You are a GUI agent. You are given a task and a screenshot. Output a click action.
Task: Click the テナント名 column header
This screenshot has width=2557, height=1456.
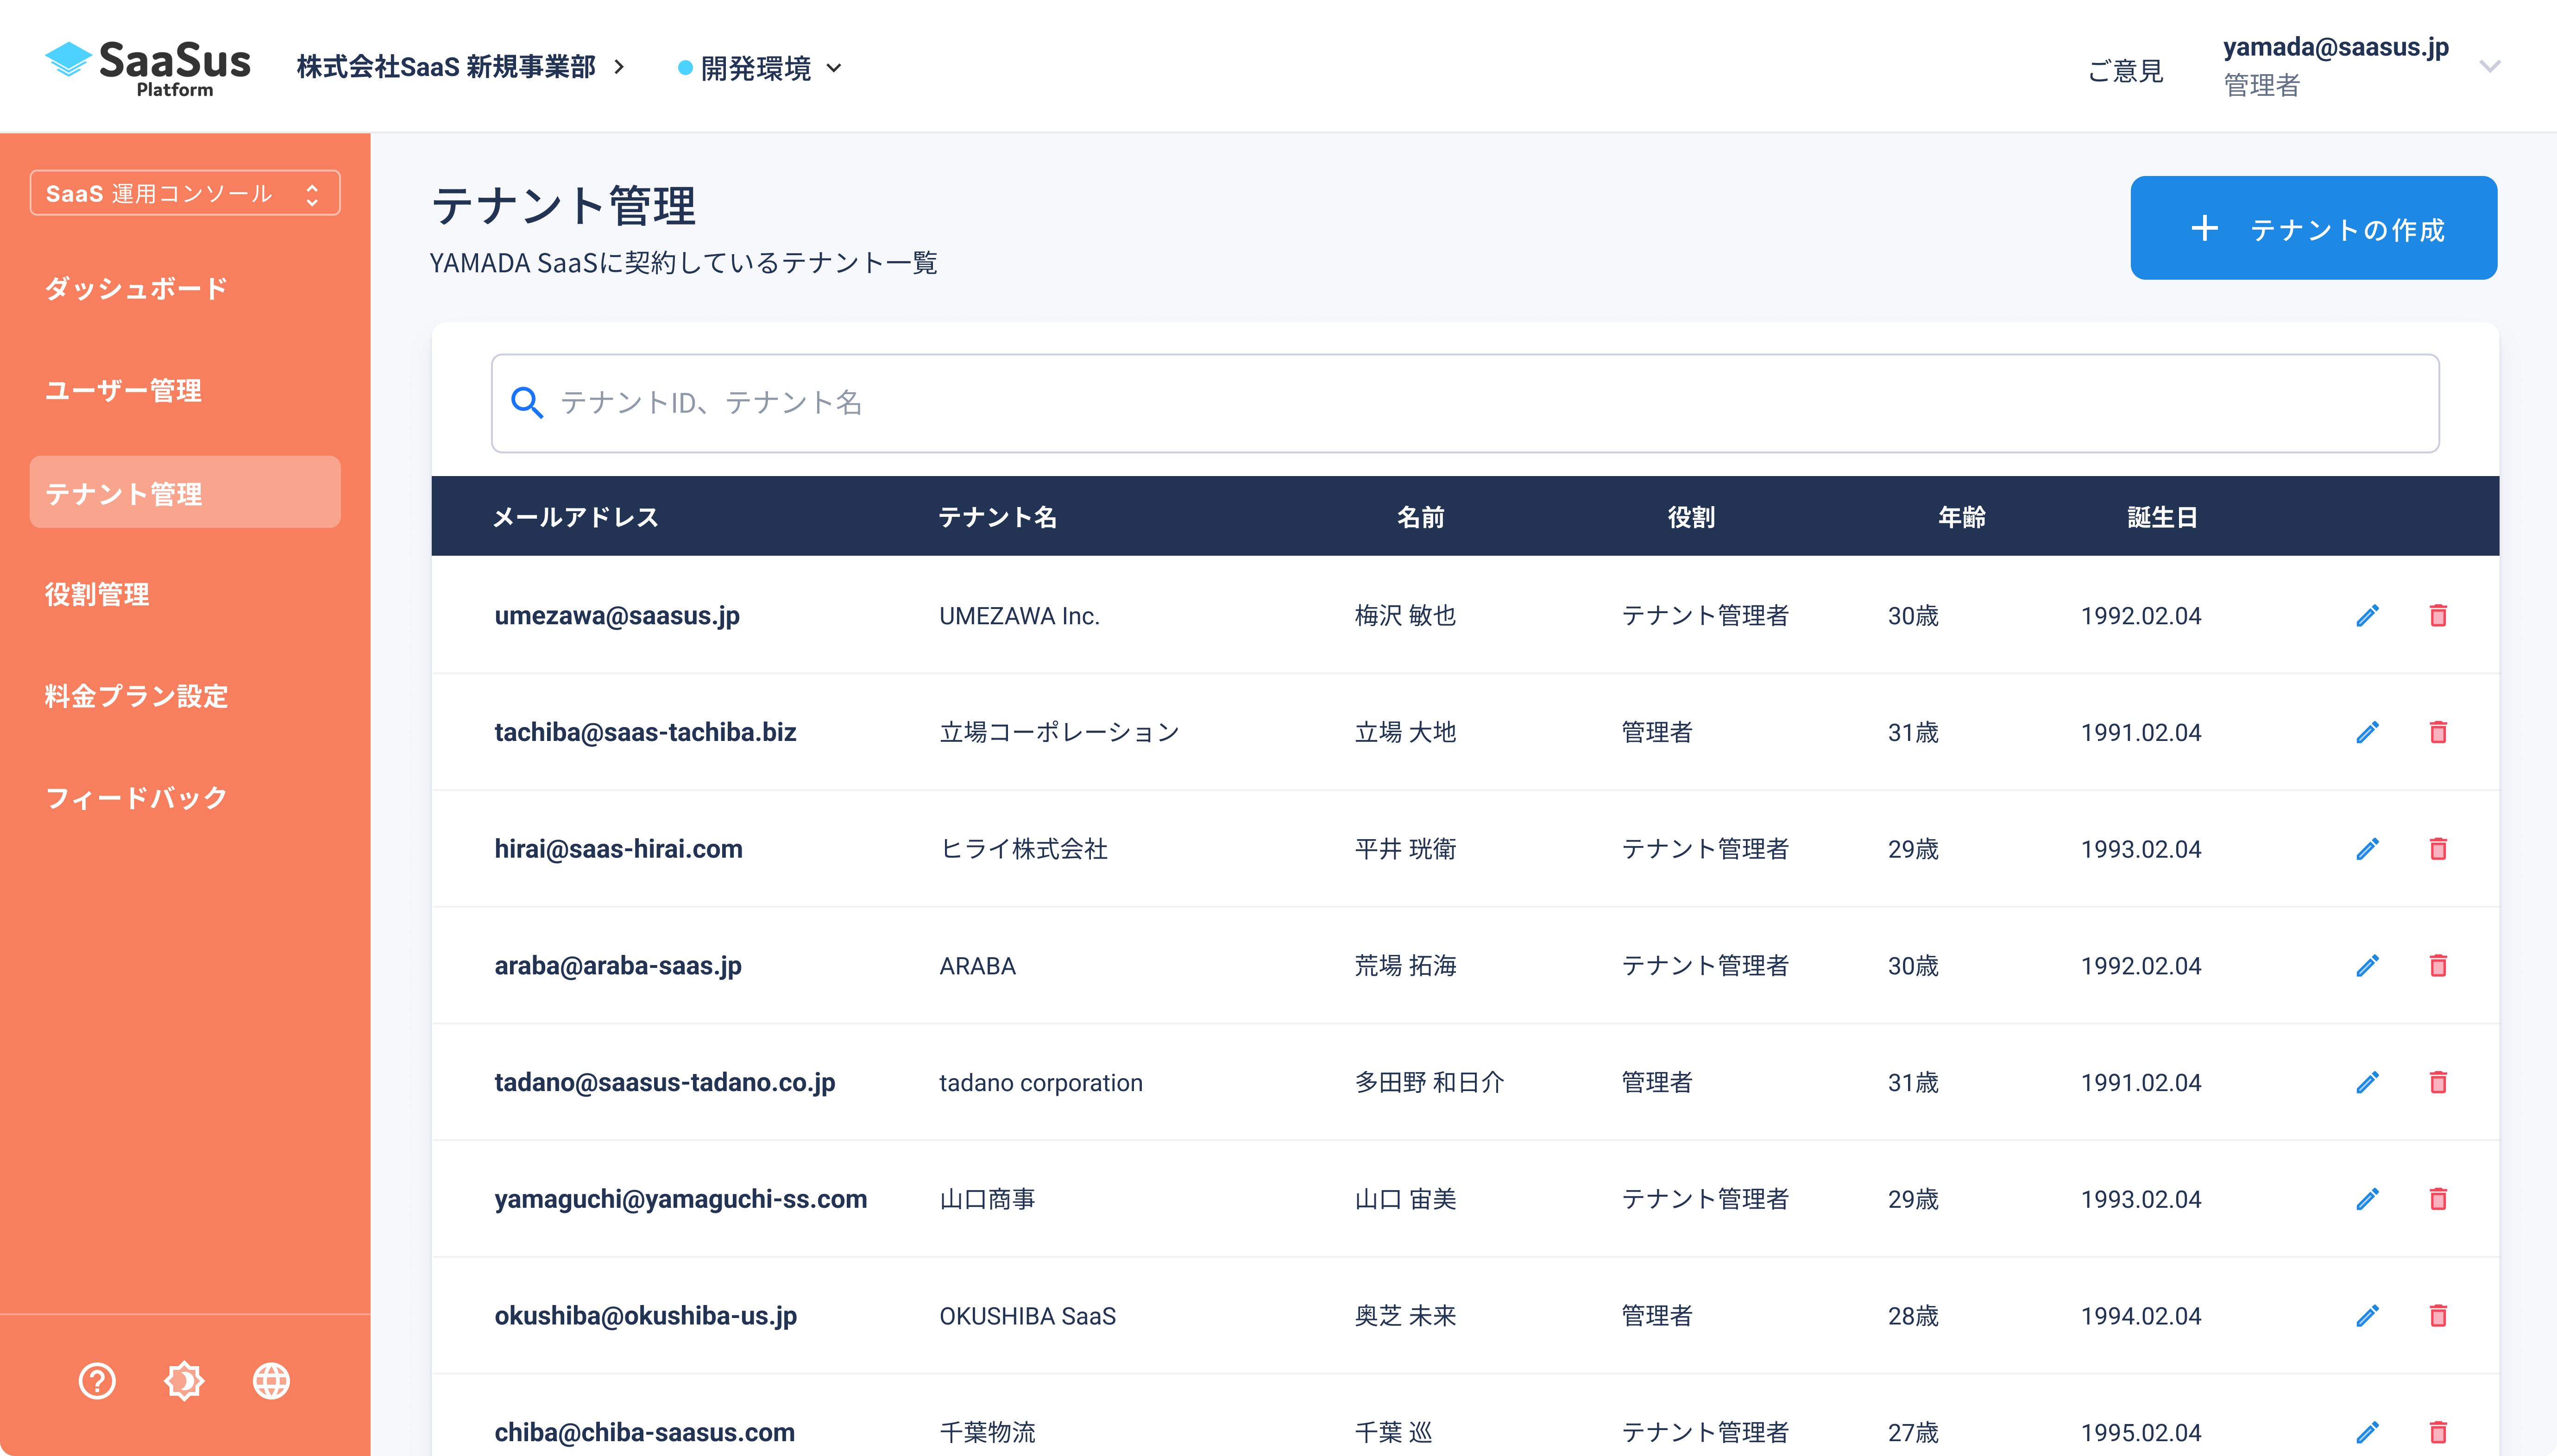(x=997, y=517)
